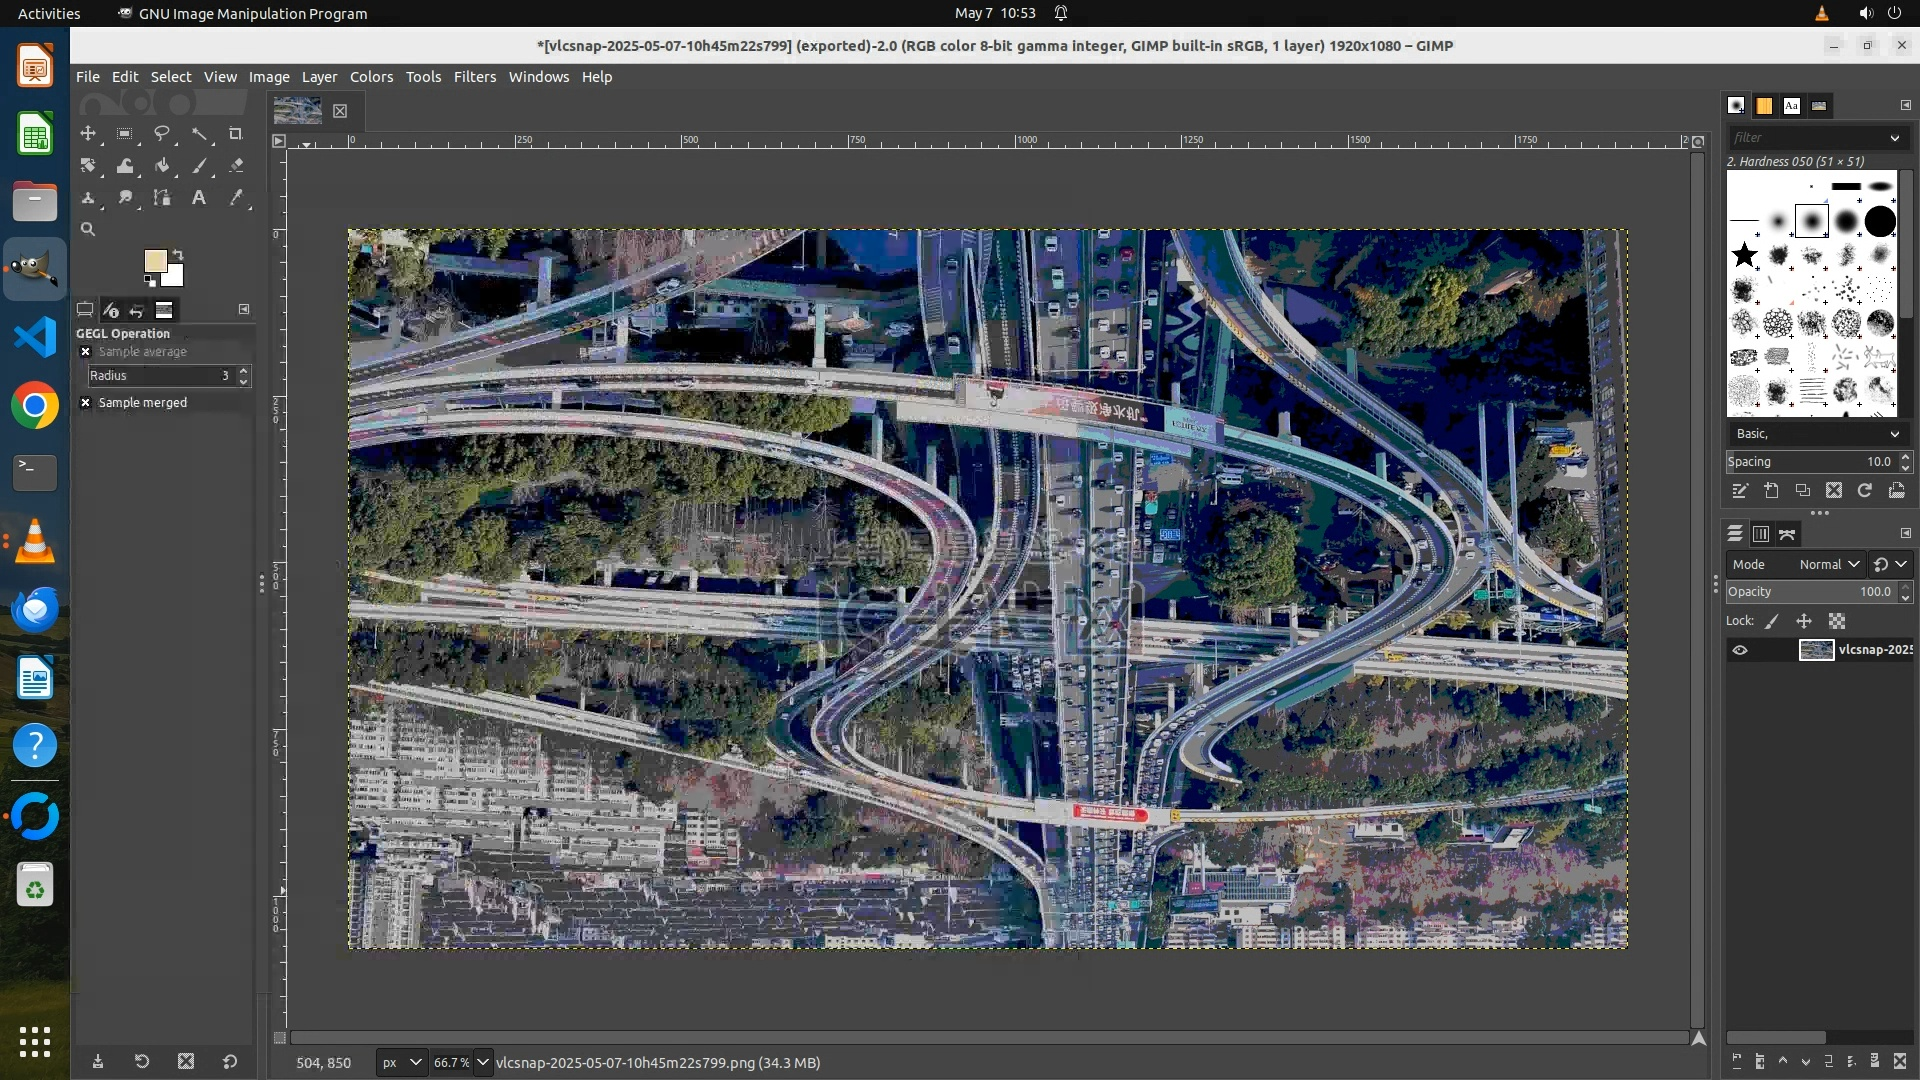Select the Text tool
The height and width of the screenshot is (1080, 1920).
point(198,198)
